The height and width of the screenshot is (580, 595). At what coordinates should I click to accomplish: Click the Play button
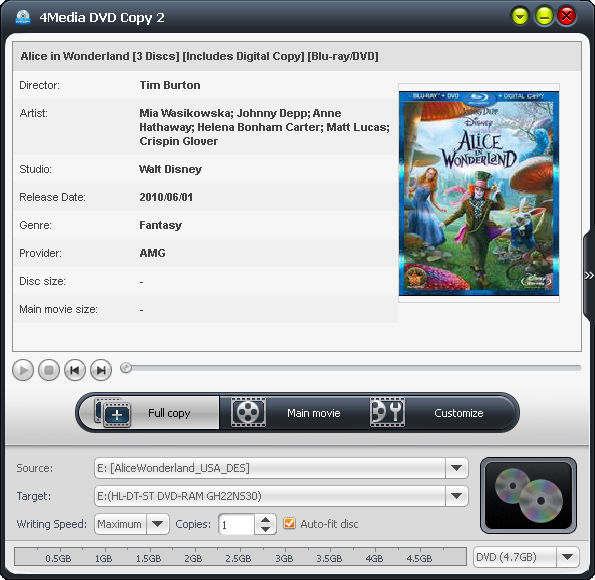(x=23, y=370)
